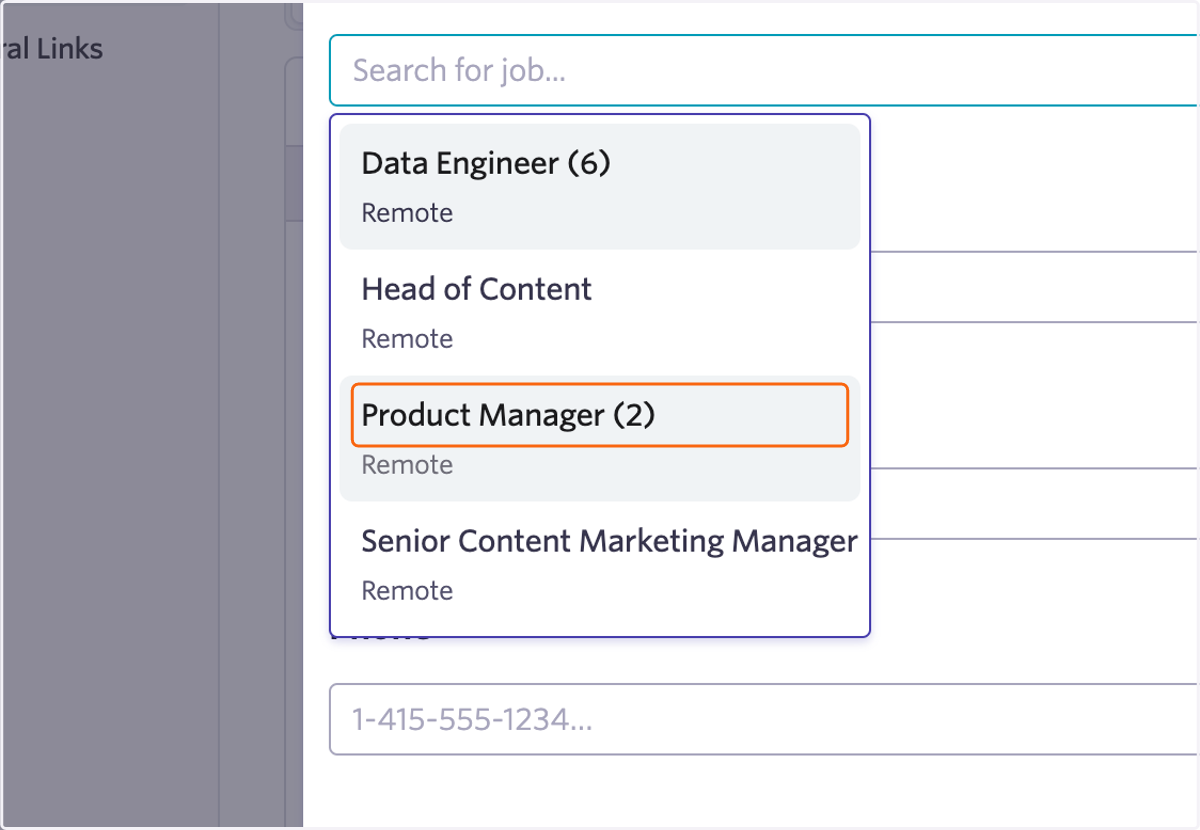Focus the "Search for job..." field
The image size is (1200, 830).
[764, 70]
